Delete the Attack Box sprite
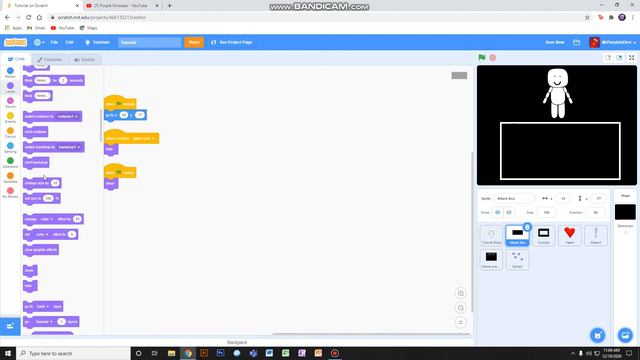640x360 pixels. click(527, 227)
